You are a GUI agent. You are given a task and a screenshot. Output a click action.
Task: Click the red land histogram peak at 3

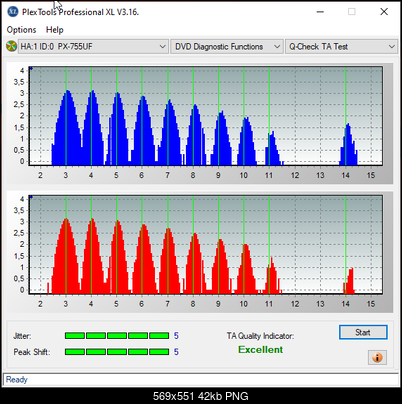click(66, 256)
